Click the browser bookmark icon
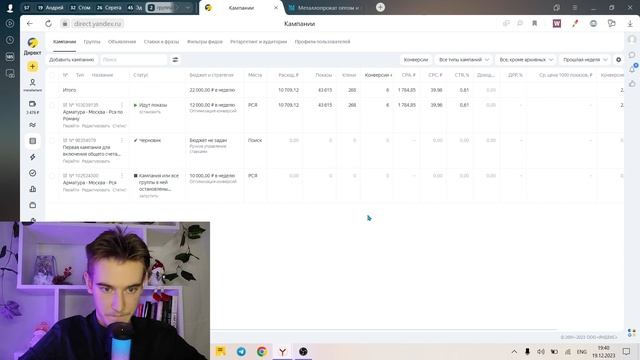 (534, 24)
